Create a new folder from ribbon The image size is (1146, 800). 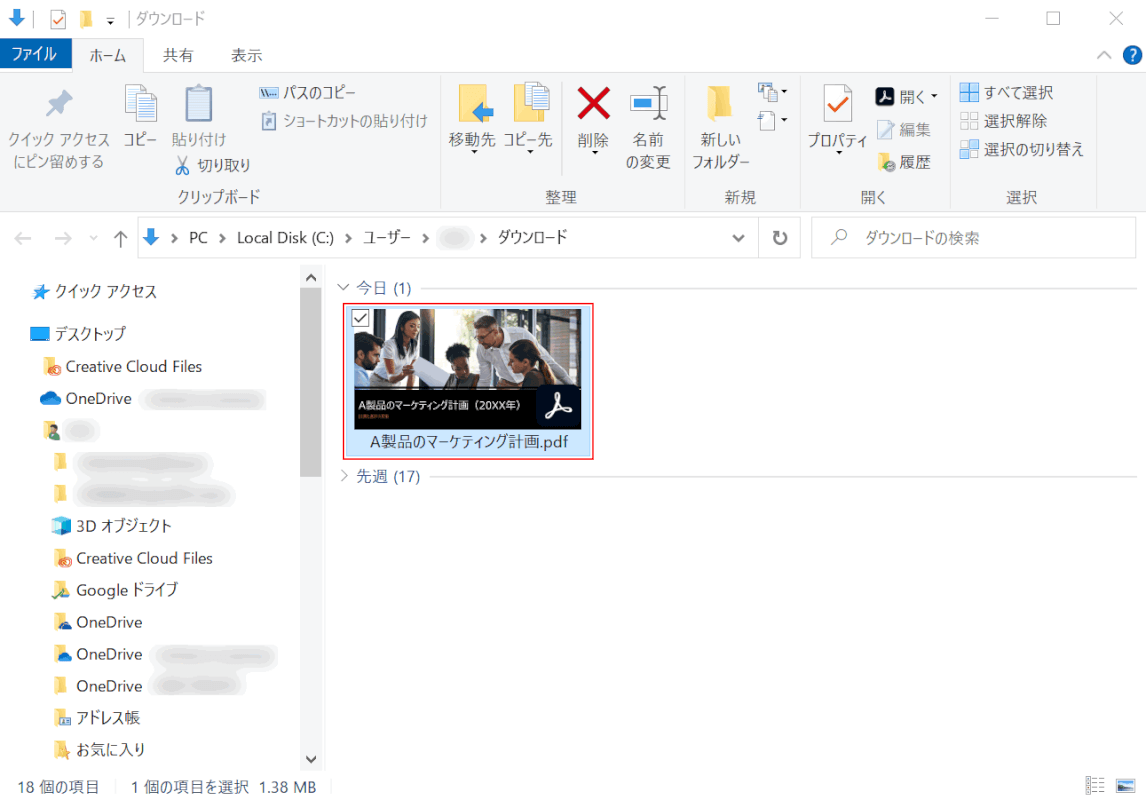tap(720, 104)
